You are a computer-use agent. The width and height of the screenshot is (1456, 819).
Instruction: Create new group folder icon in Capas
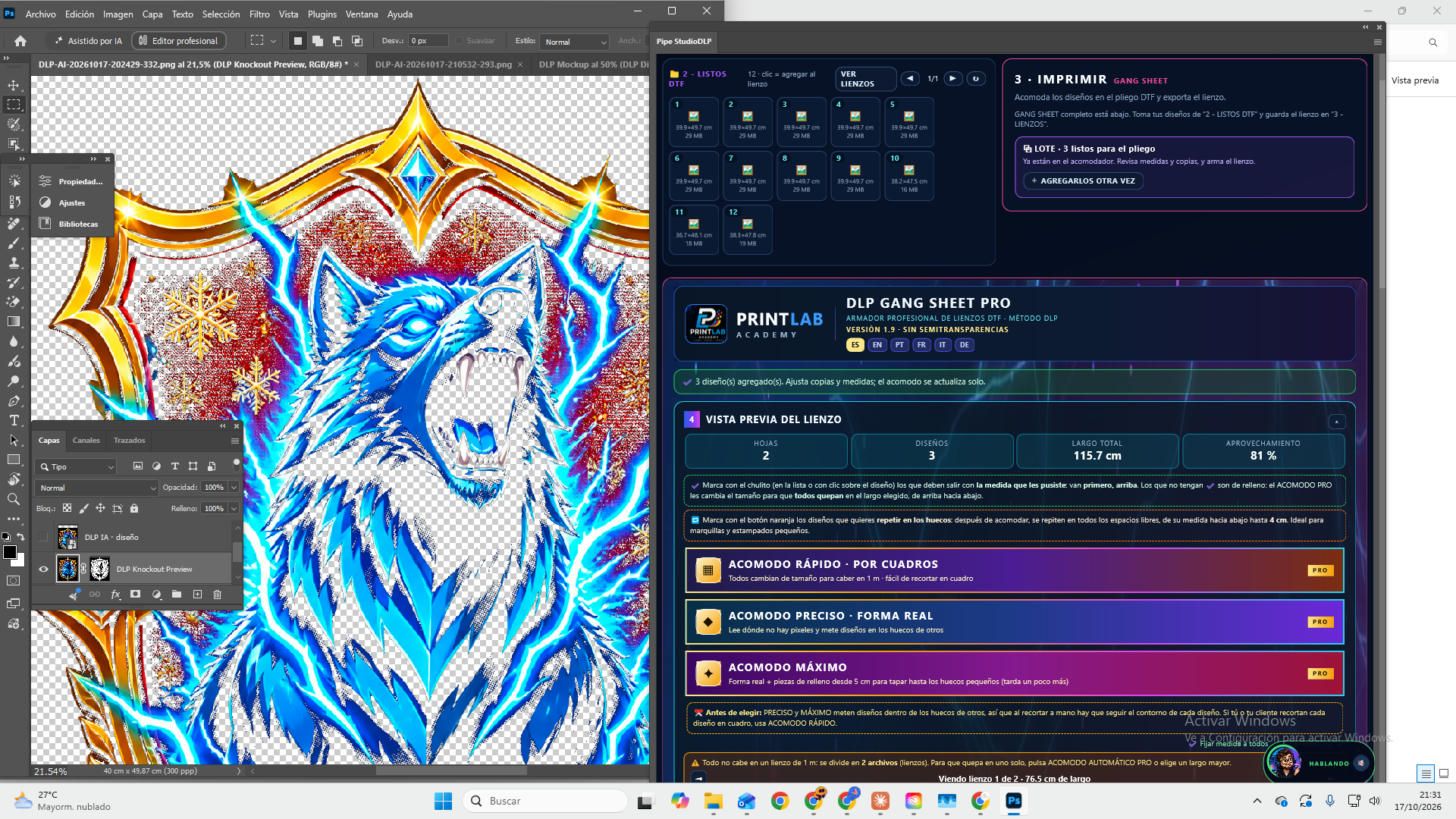coord(176,594)
